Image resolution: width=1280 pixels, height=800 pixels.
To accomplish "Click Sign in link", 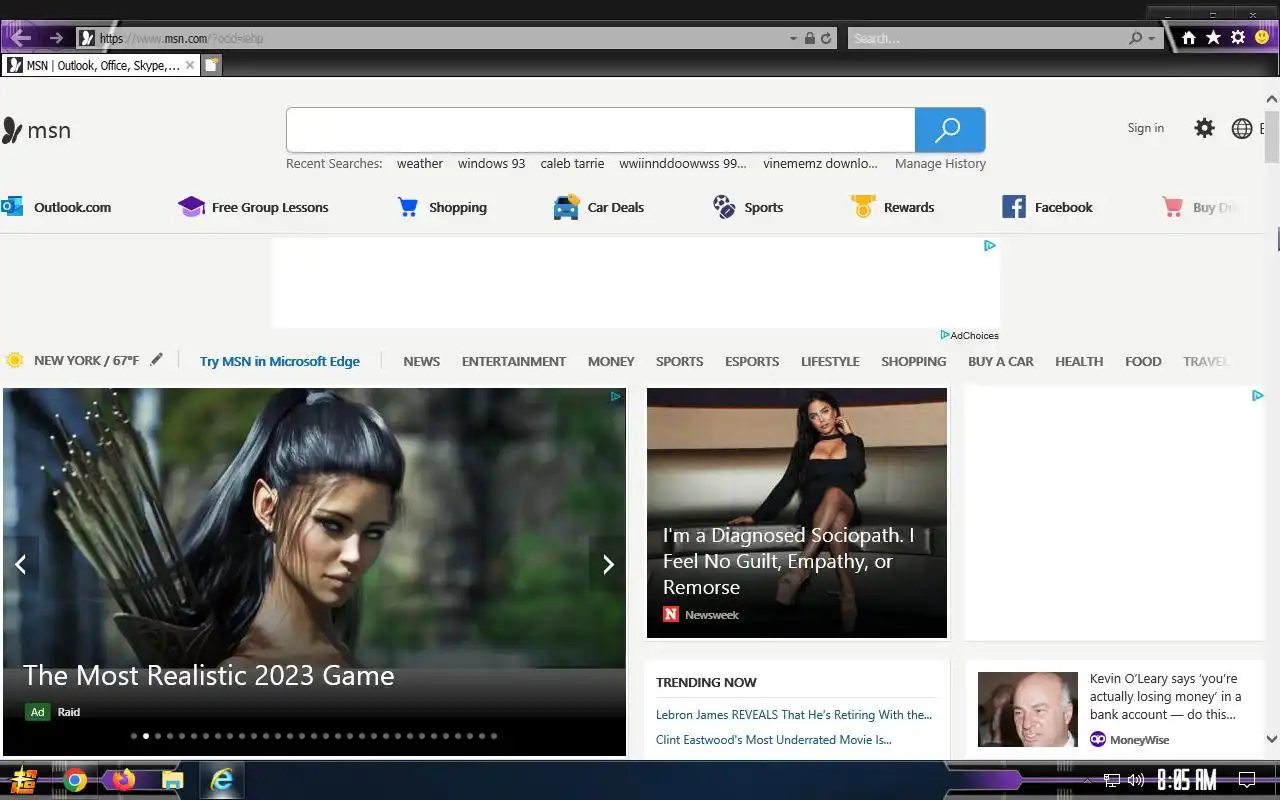I will point(1146,128).
